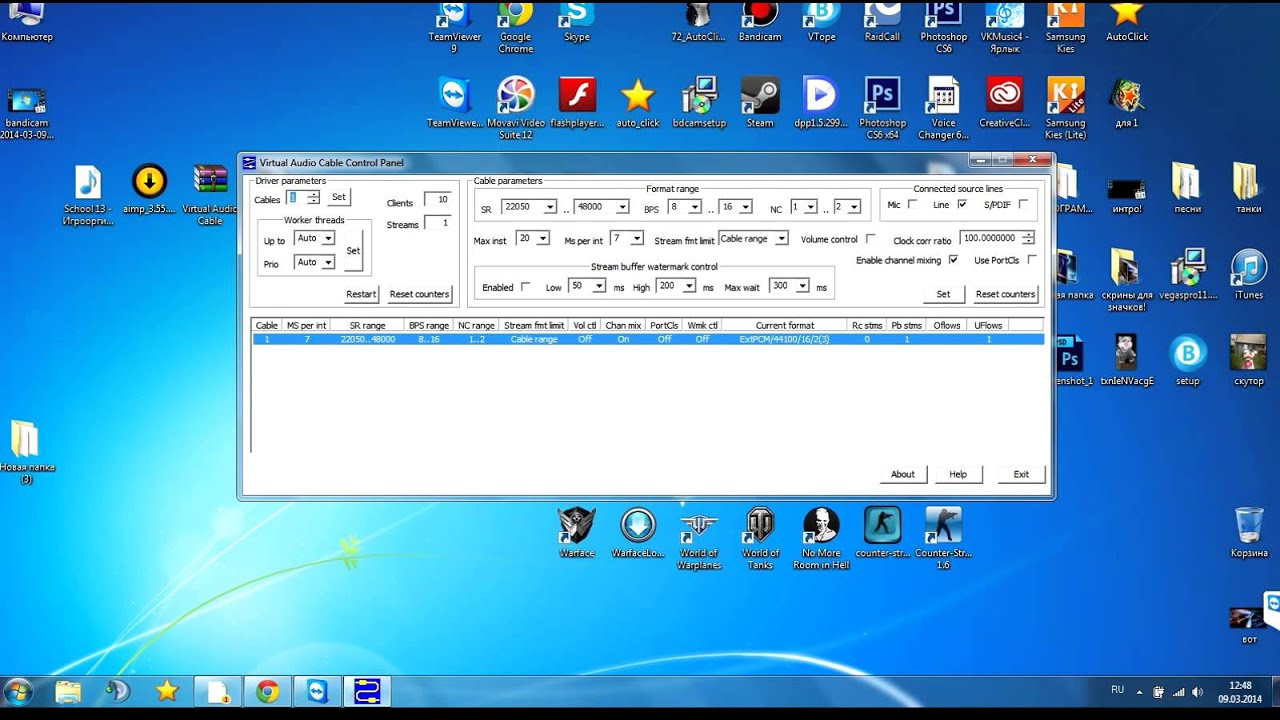
Task: Click the SR range column header
Action: [x=367, y=325]
